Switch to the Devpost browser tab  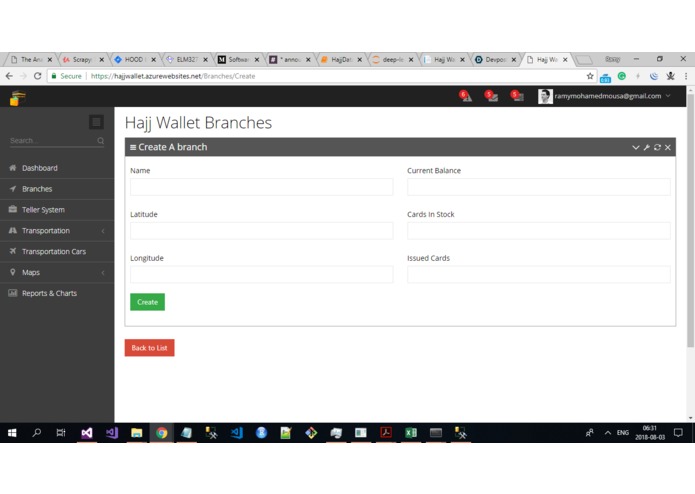(495, 59)
